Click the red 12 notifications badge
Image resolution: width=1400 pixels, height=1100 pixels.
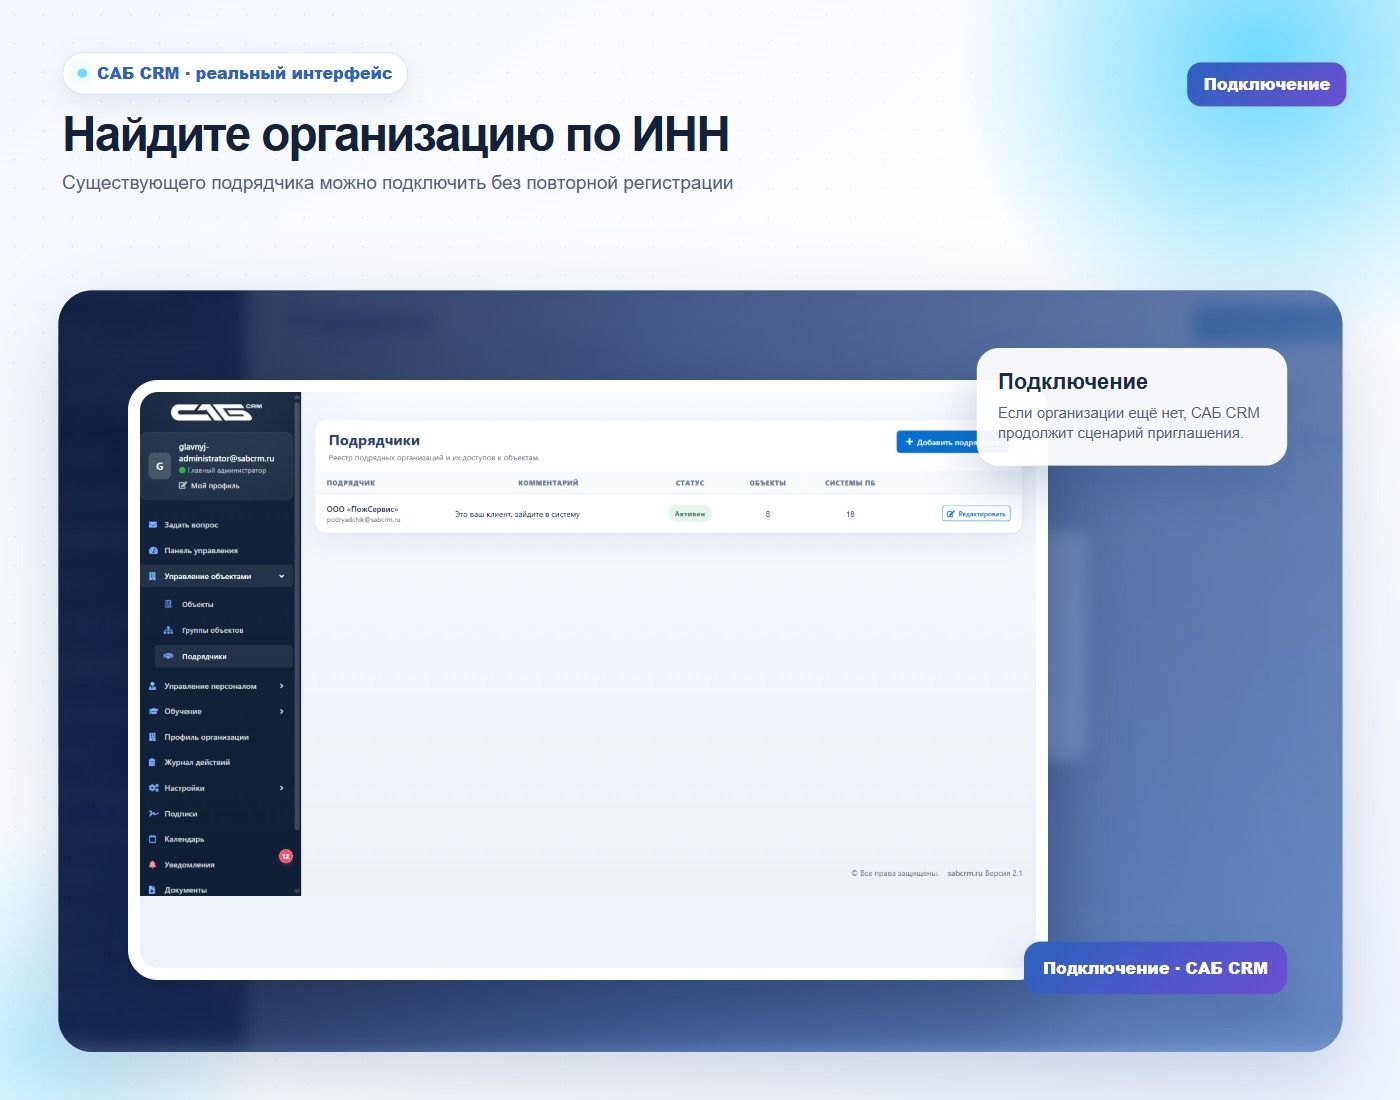click(x=285, y=856)
